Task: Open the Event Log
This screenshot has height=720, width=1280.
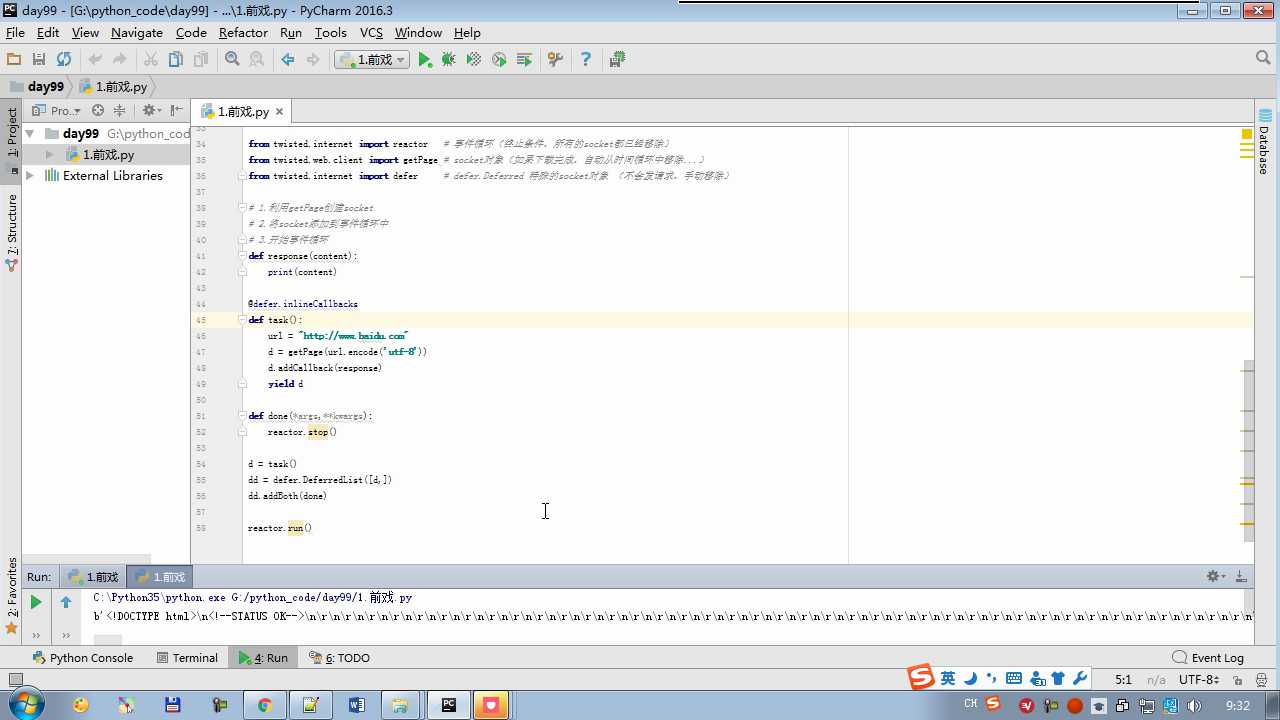Action: tap(1208, 658)
